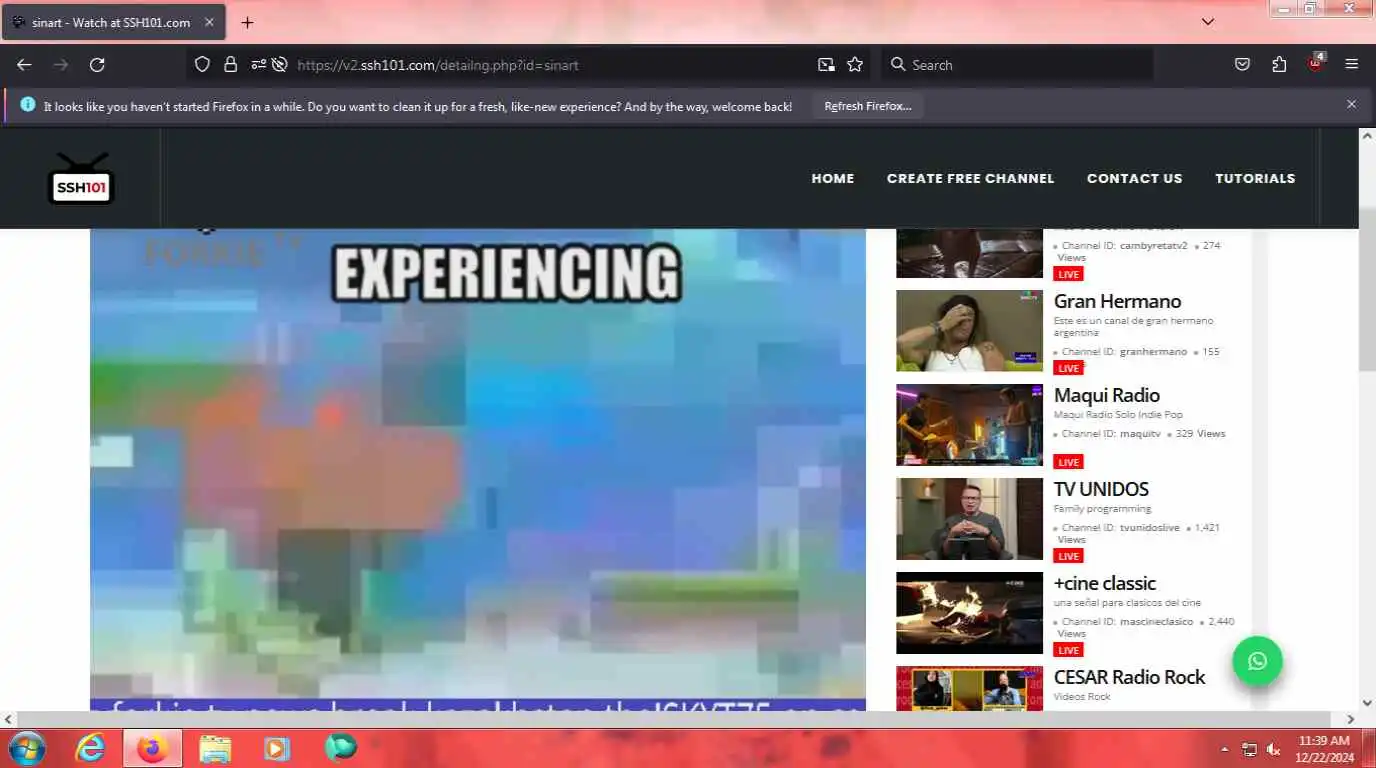This screenshot has width=1376, height=768.
Task: Open a new tab with the plus button
Action: point(247,22)
